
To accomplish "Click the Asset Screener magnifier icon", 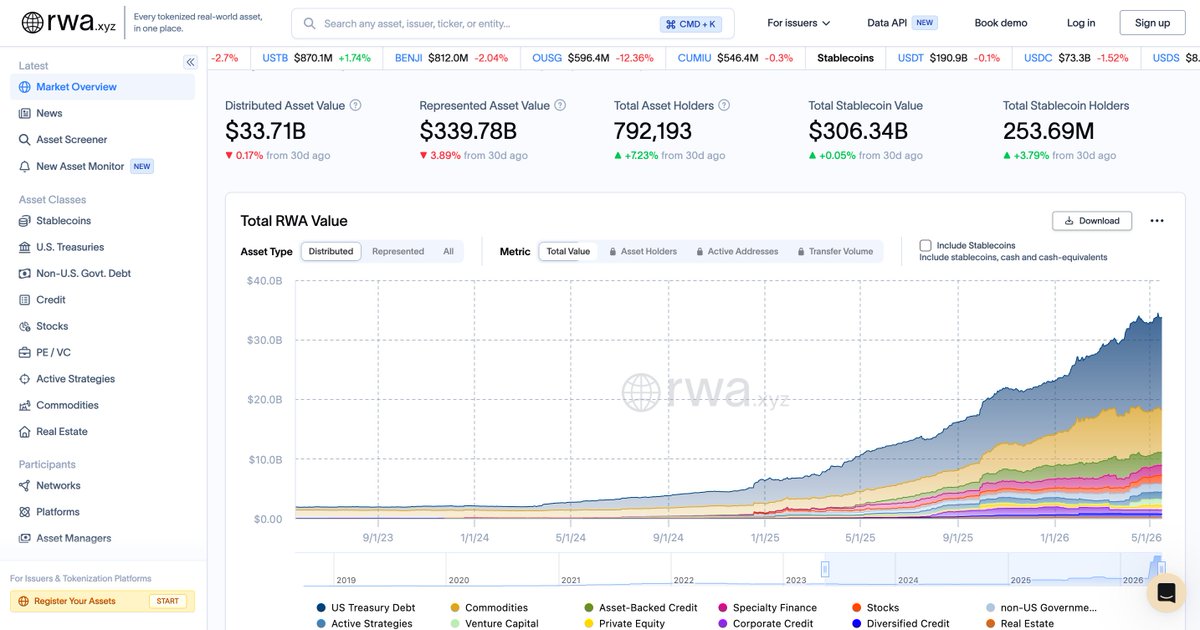I will [x=25, y=140].
